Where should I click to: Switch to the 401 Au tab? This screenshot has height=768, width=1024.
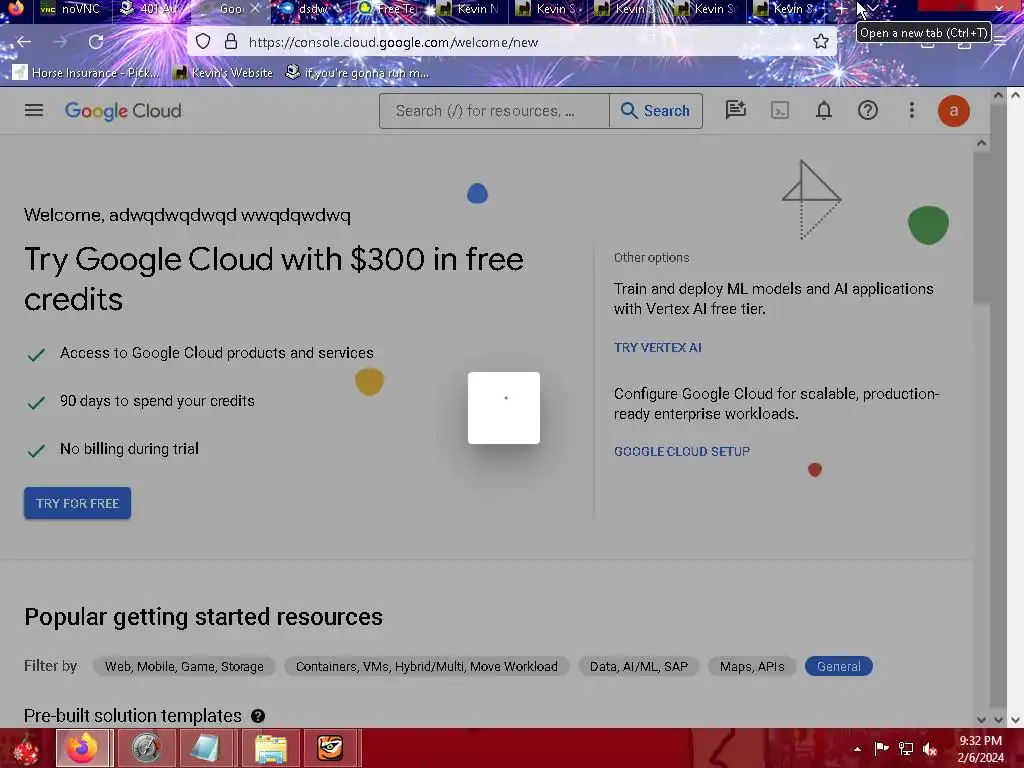pos(152,9)
